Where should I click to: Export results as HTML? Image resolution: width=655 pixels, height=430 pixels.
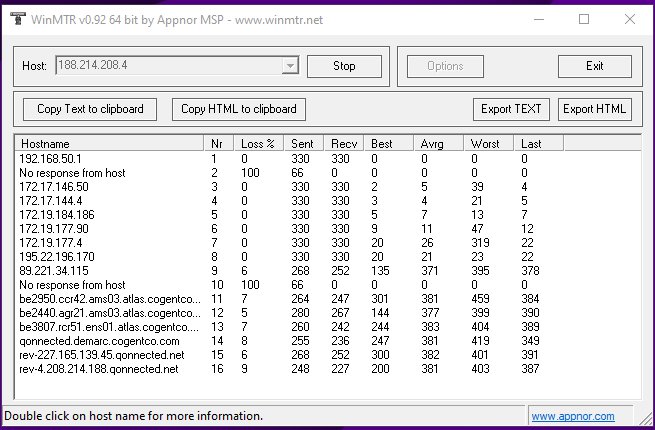(594, 109)
